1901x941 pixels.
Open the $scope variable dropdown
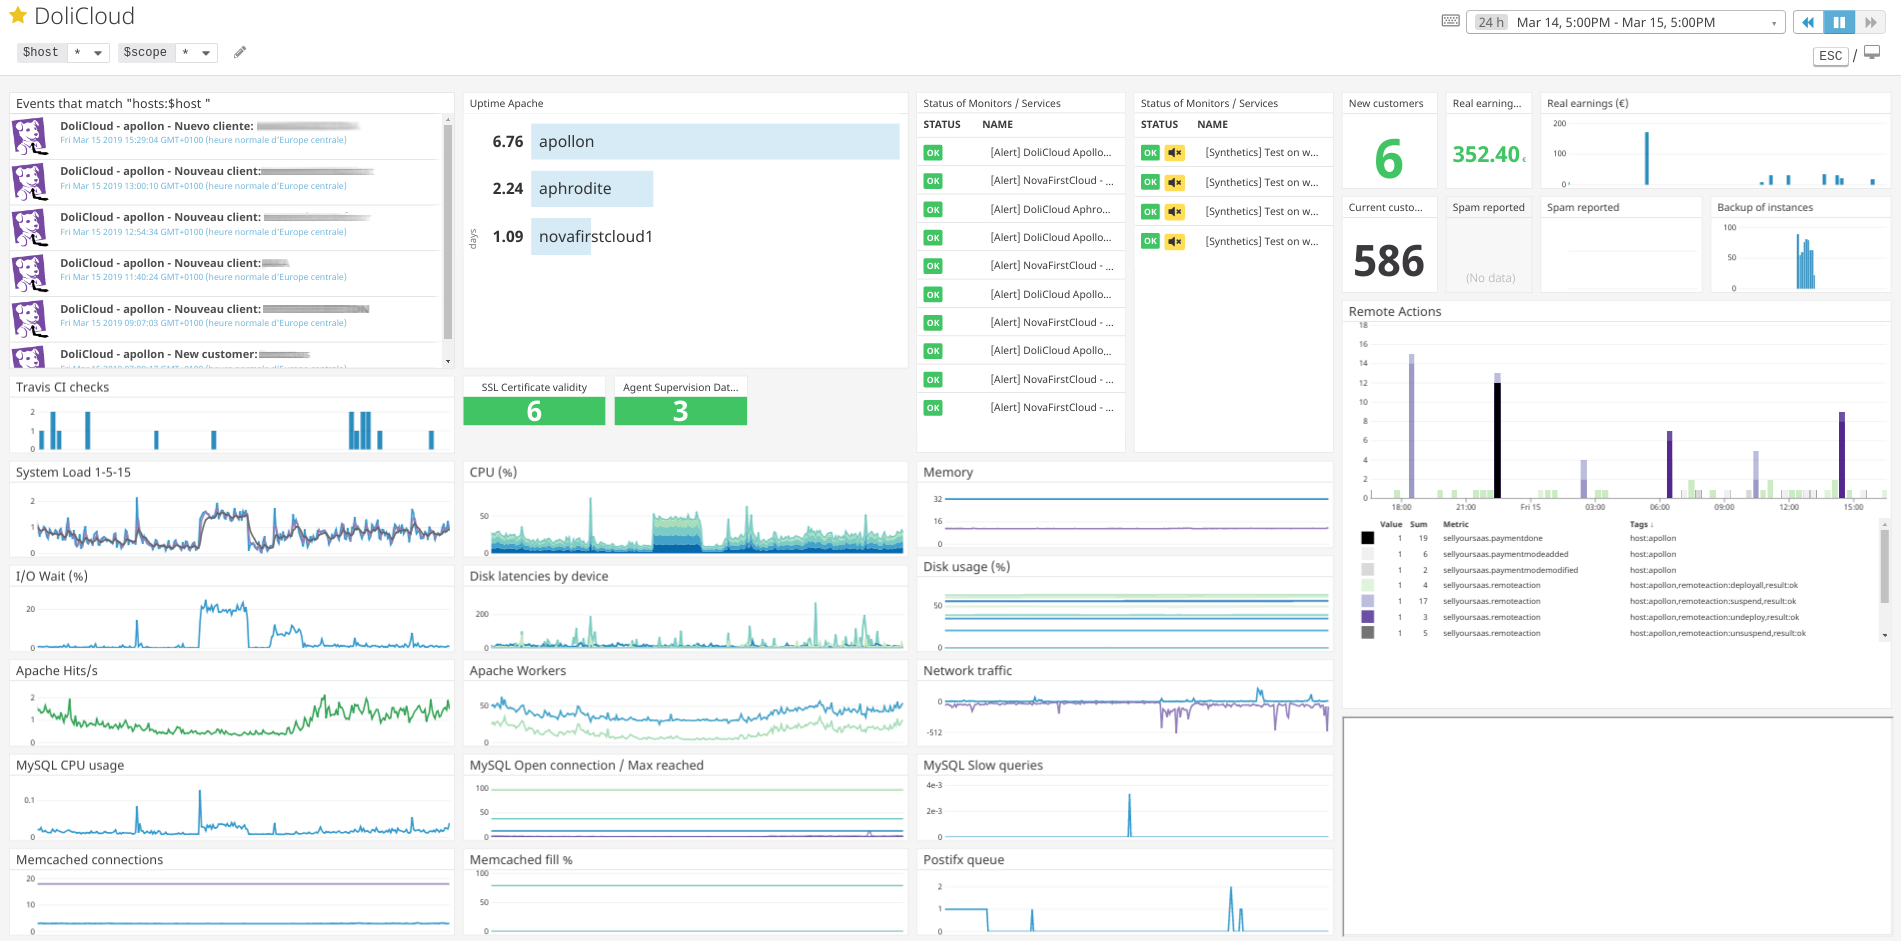[x=195, y=52]
